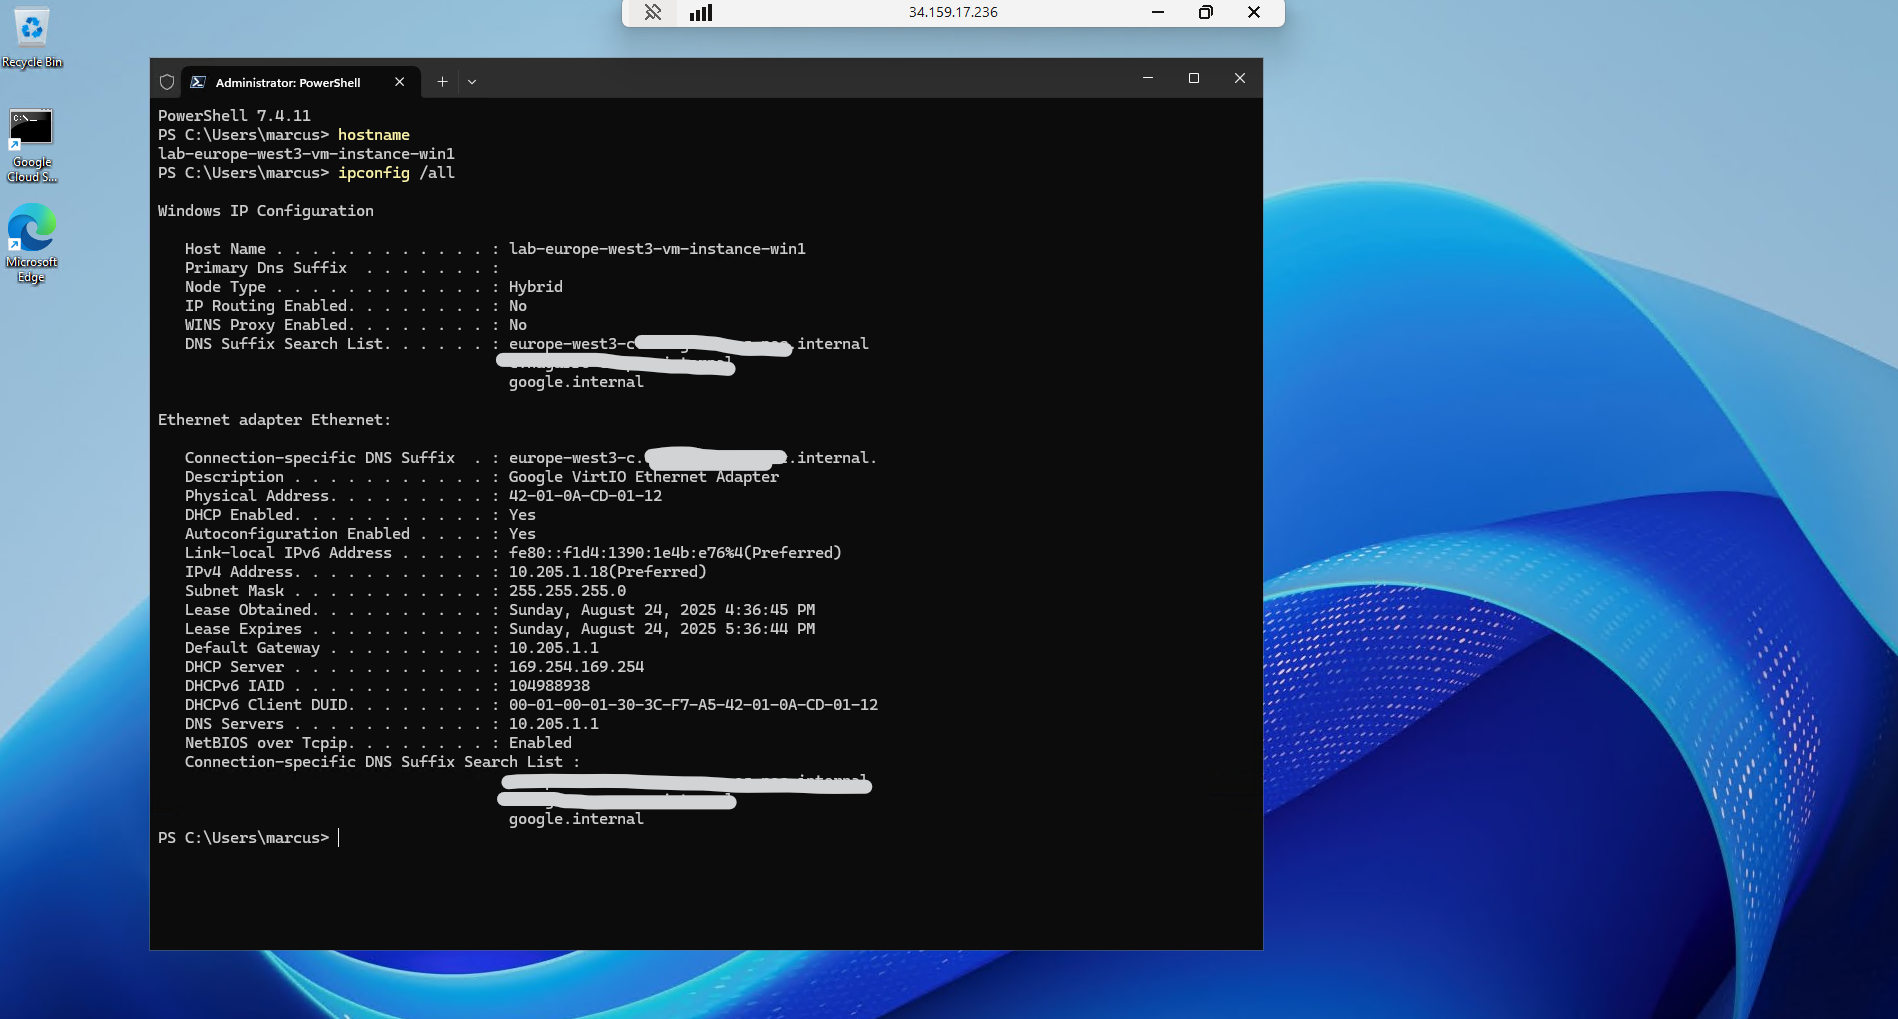
Task: Click the IPv4 address 10.205.1.18
Action: (x=608, y=572)
